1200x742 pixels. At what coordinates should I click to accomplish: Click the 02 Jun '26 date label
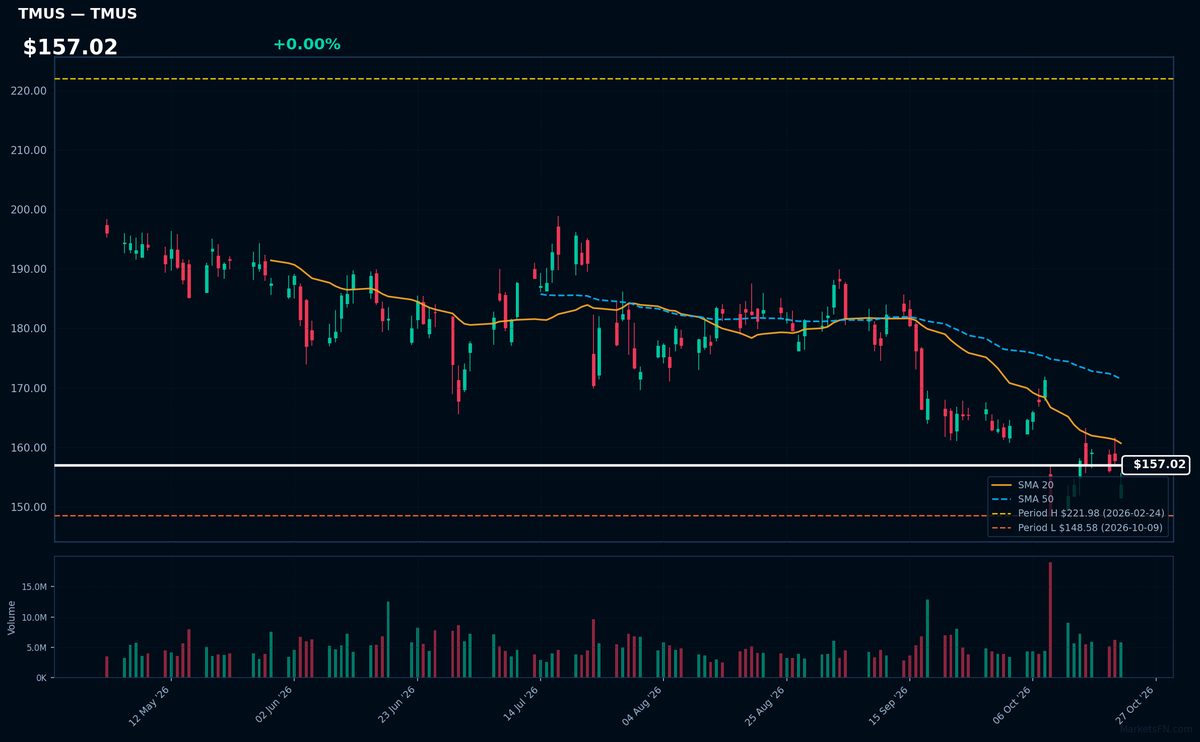coord(273,705)
